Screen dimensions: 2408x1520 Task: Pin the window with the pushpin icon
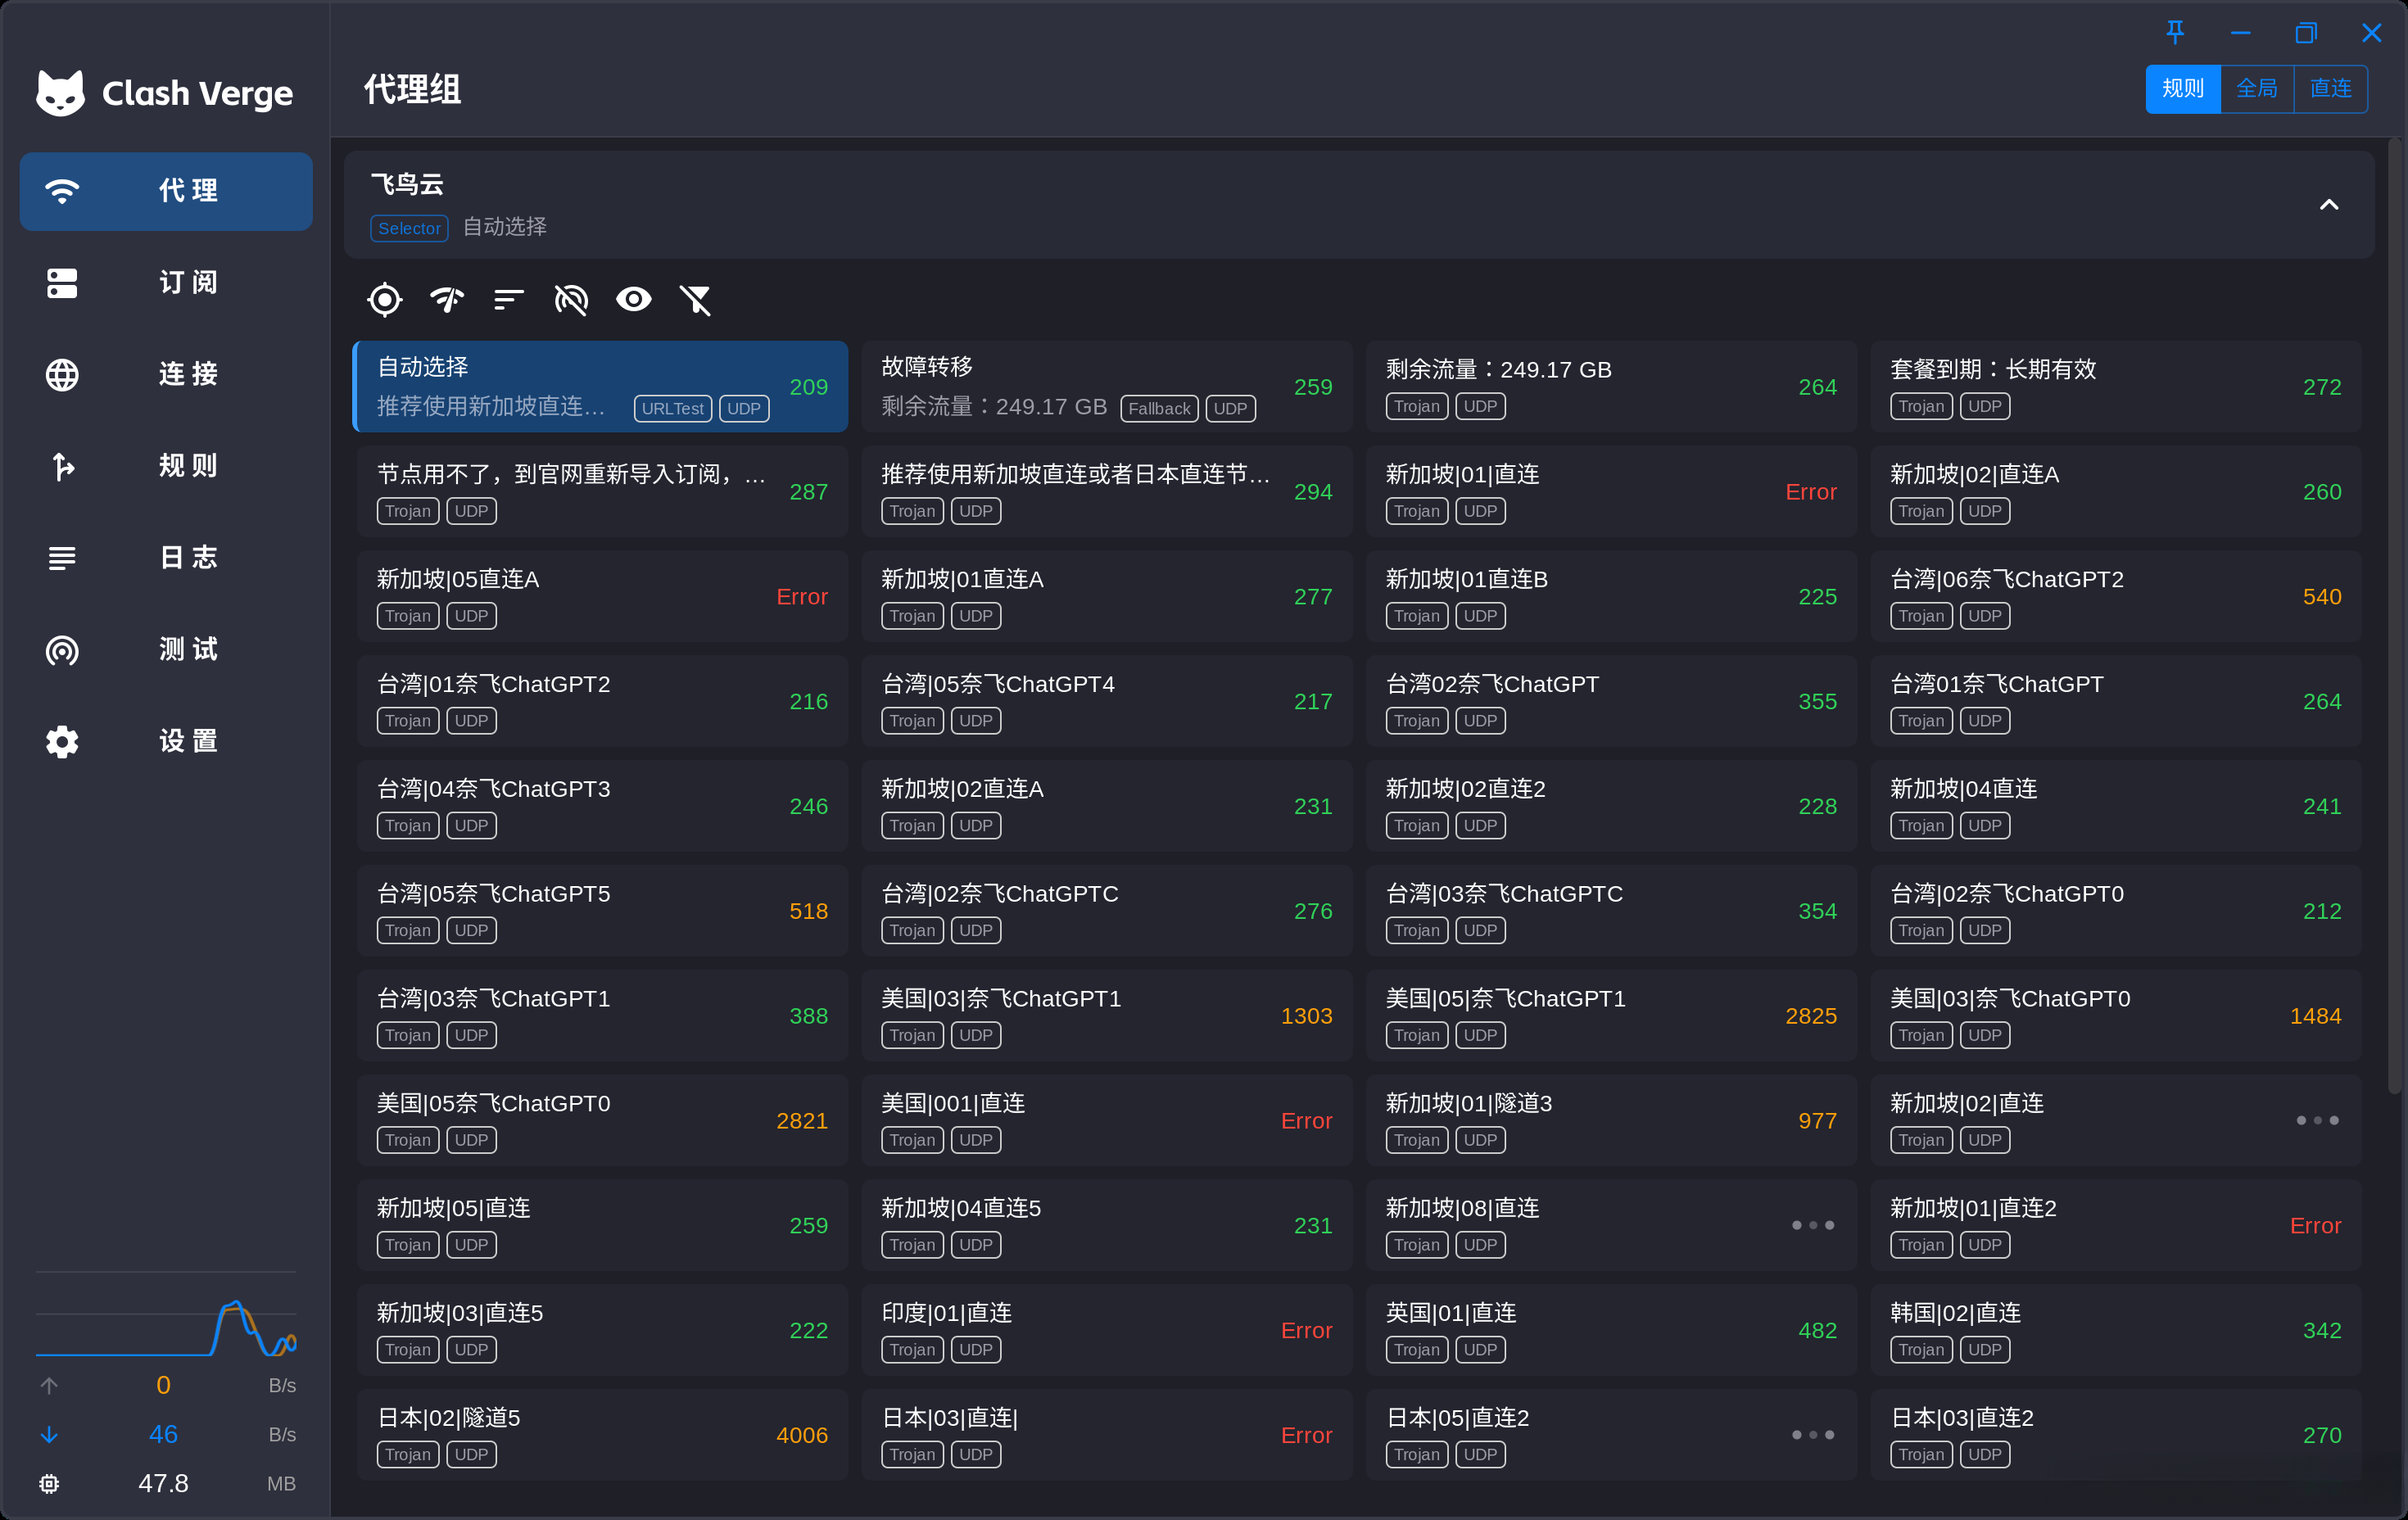(2175, 33)
